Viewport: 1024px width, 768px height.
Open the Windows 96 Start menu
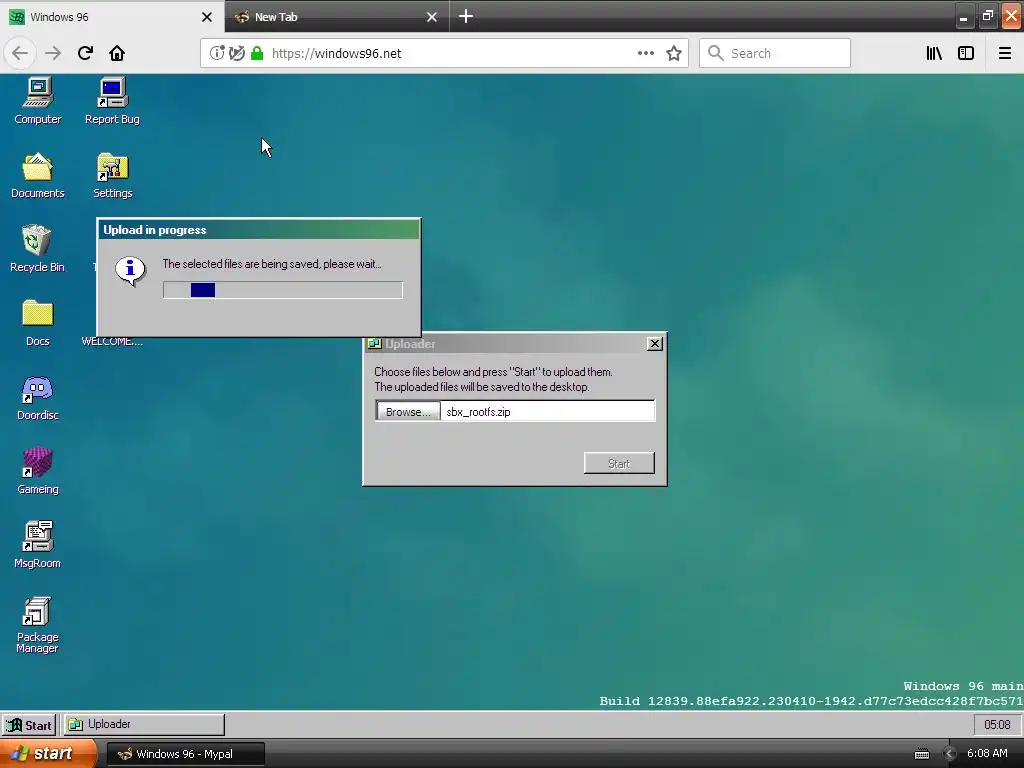coord(29,724)
